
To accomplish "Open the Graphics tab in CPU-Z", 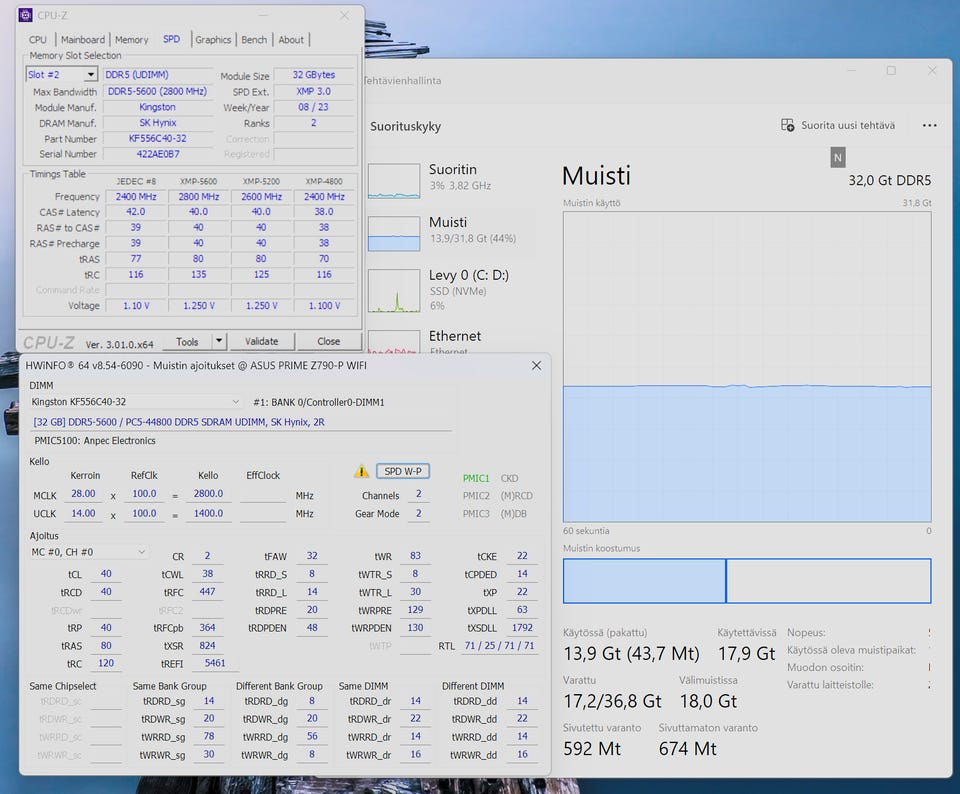I will (213, 40).
